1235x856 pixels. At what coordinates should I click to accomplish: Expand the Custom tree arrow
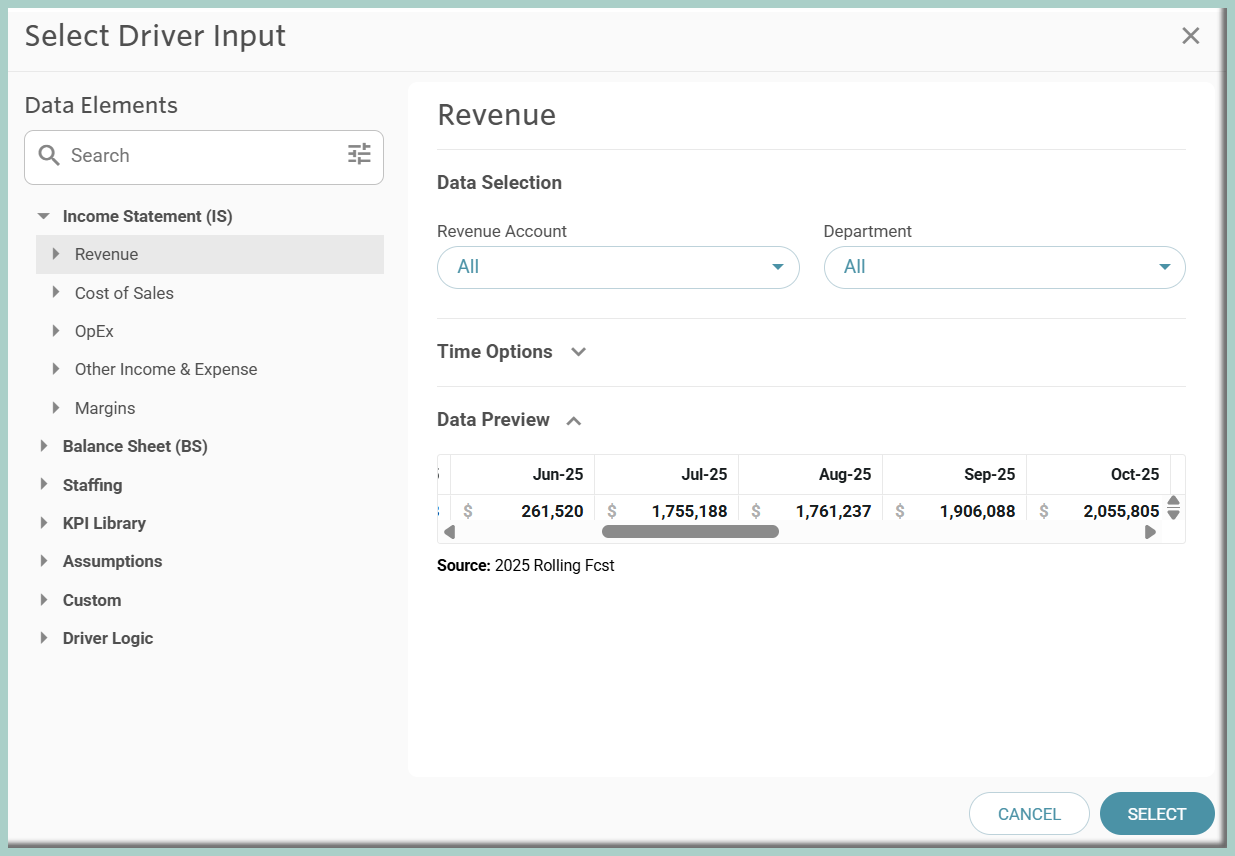click(x=43, y=599)
